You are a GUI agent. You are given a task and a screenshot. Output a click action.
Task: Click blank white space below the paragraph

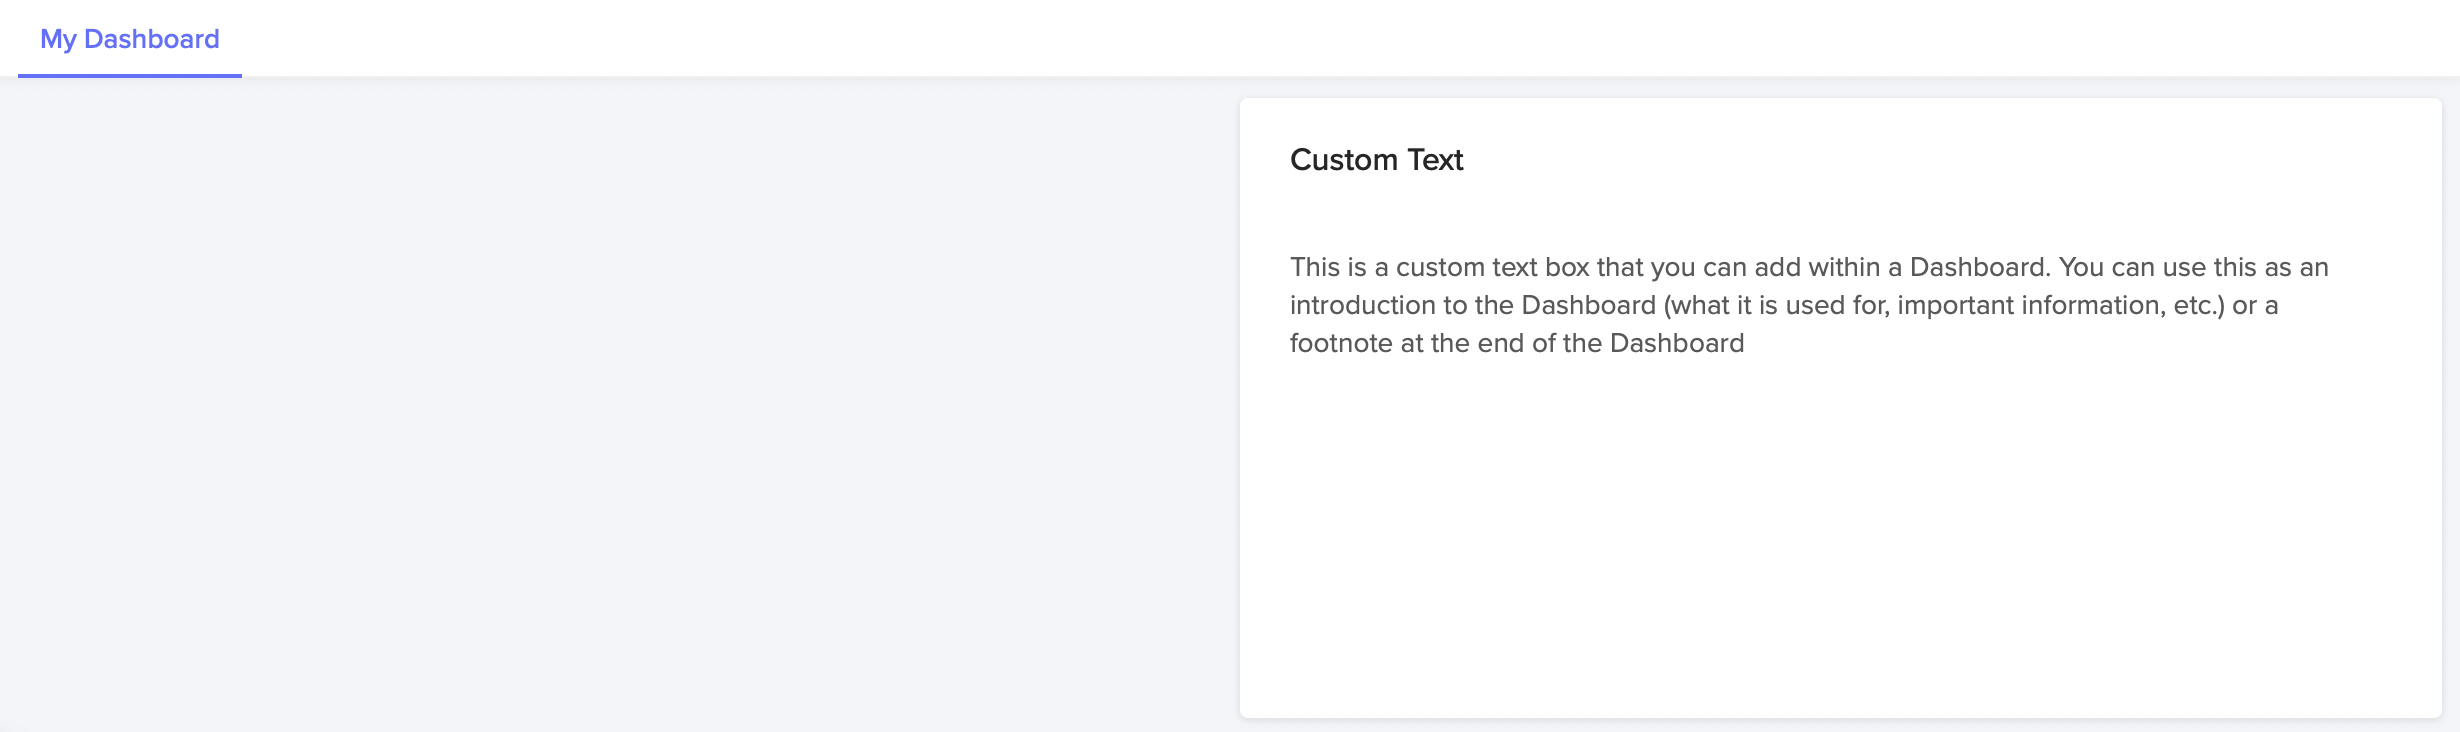pos(1840,540)
